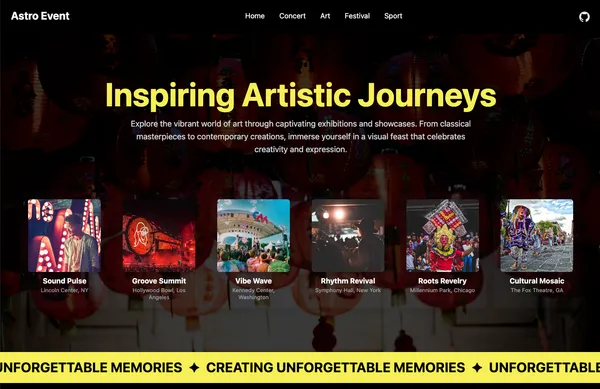Navigate to the Festival page
Screen dimensions: 600x389
point(357,16)
